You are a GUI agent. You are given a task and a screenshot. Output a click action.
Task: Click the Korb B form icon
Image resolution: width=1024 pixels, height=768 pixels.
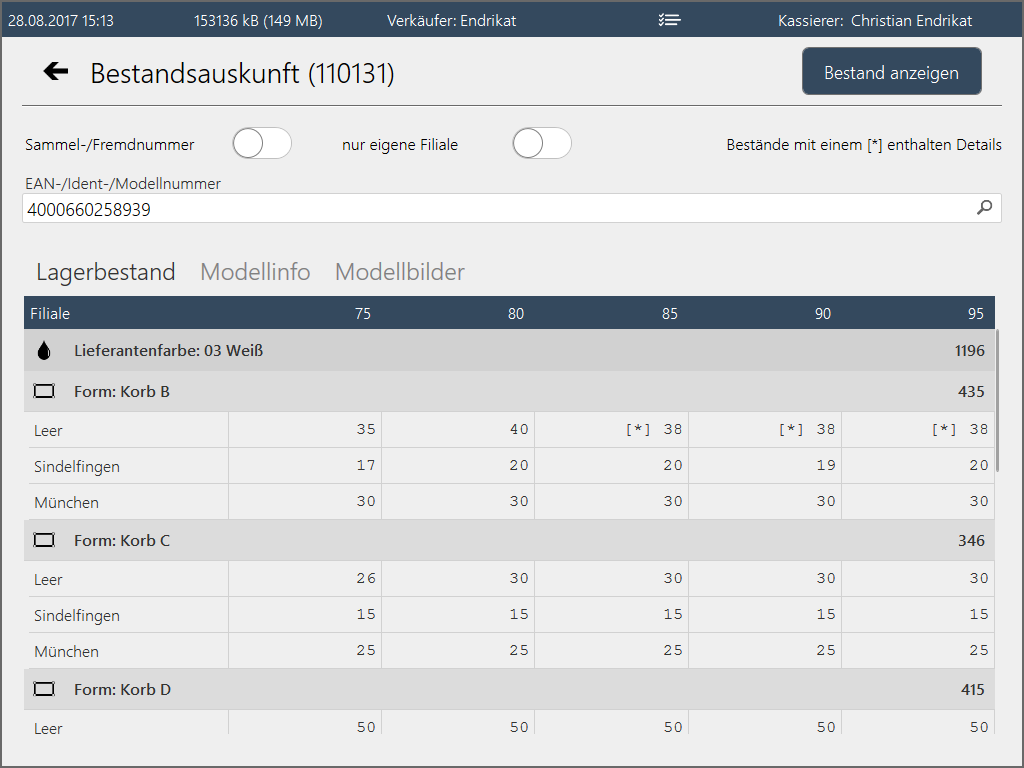[44, 392]
